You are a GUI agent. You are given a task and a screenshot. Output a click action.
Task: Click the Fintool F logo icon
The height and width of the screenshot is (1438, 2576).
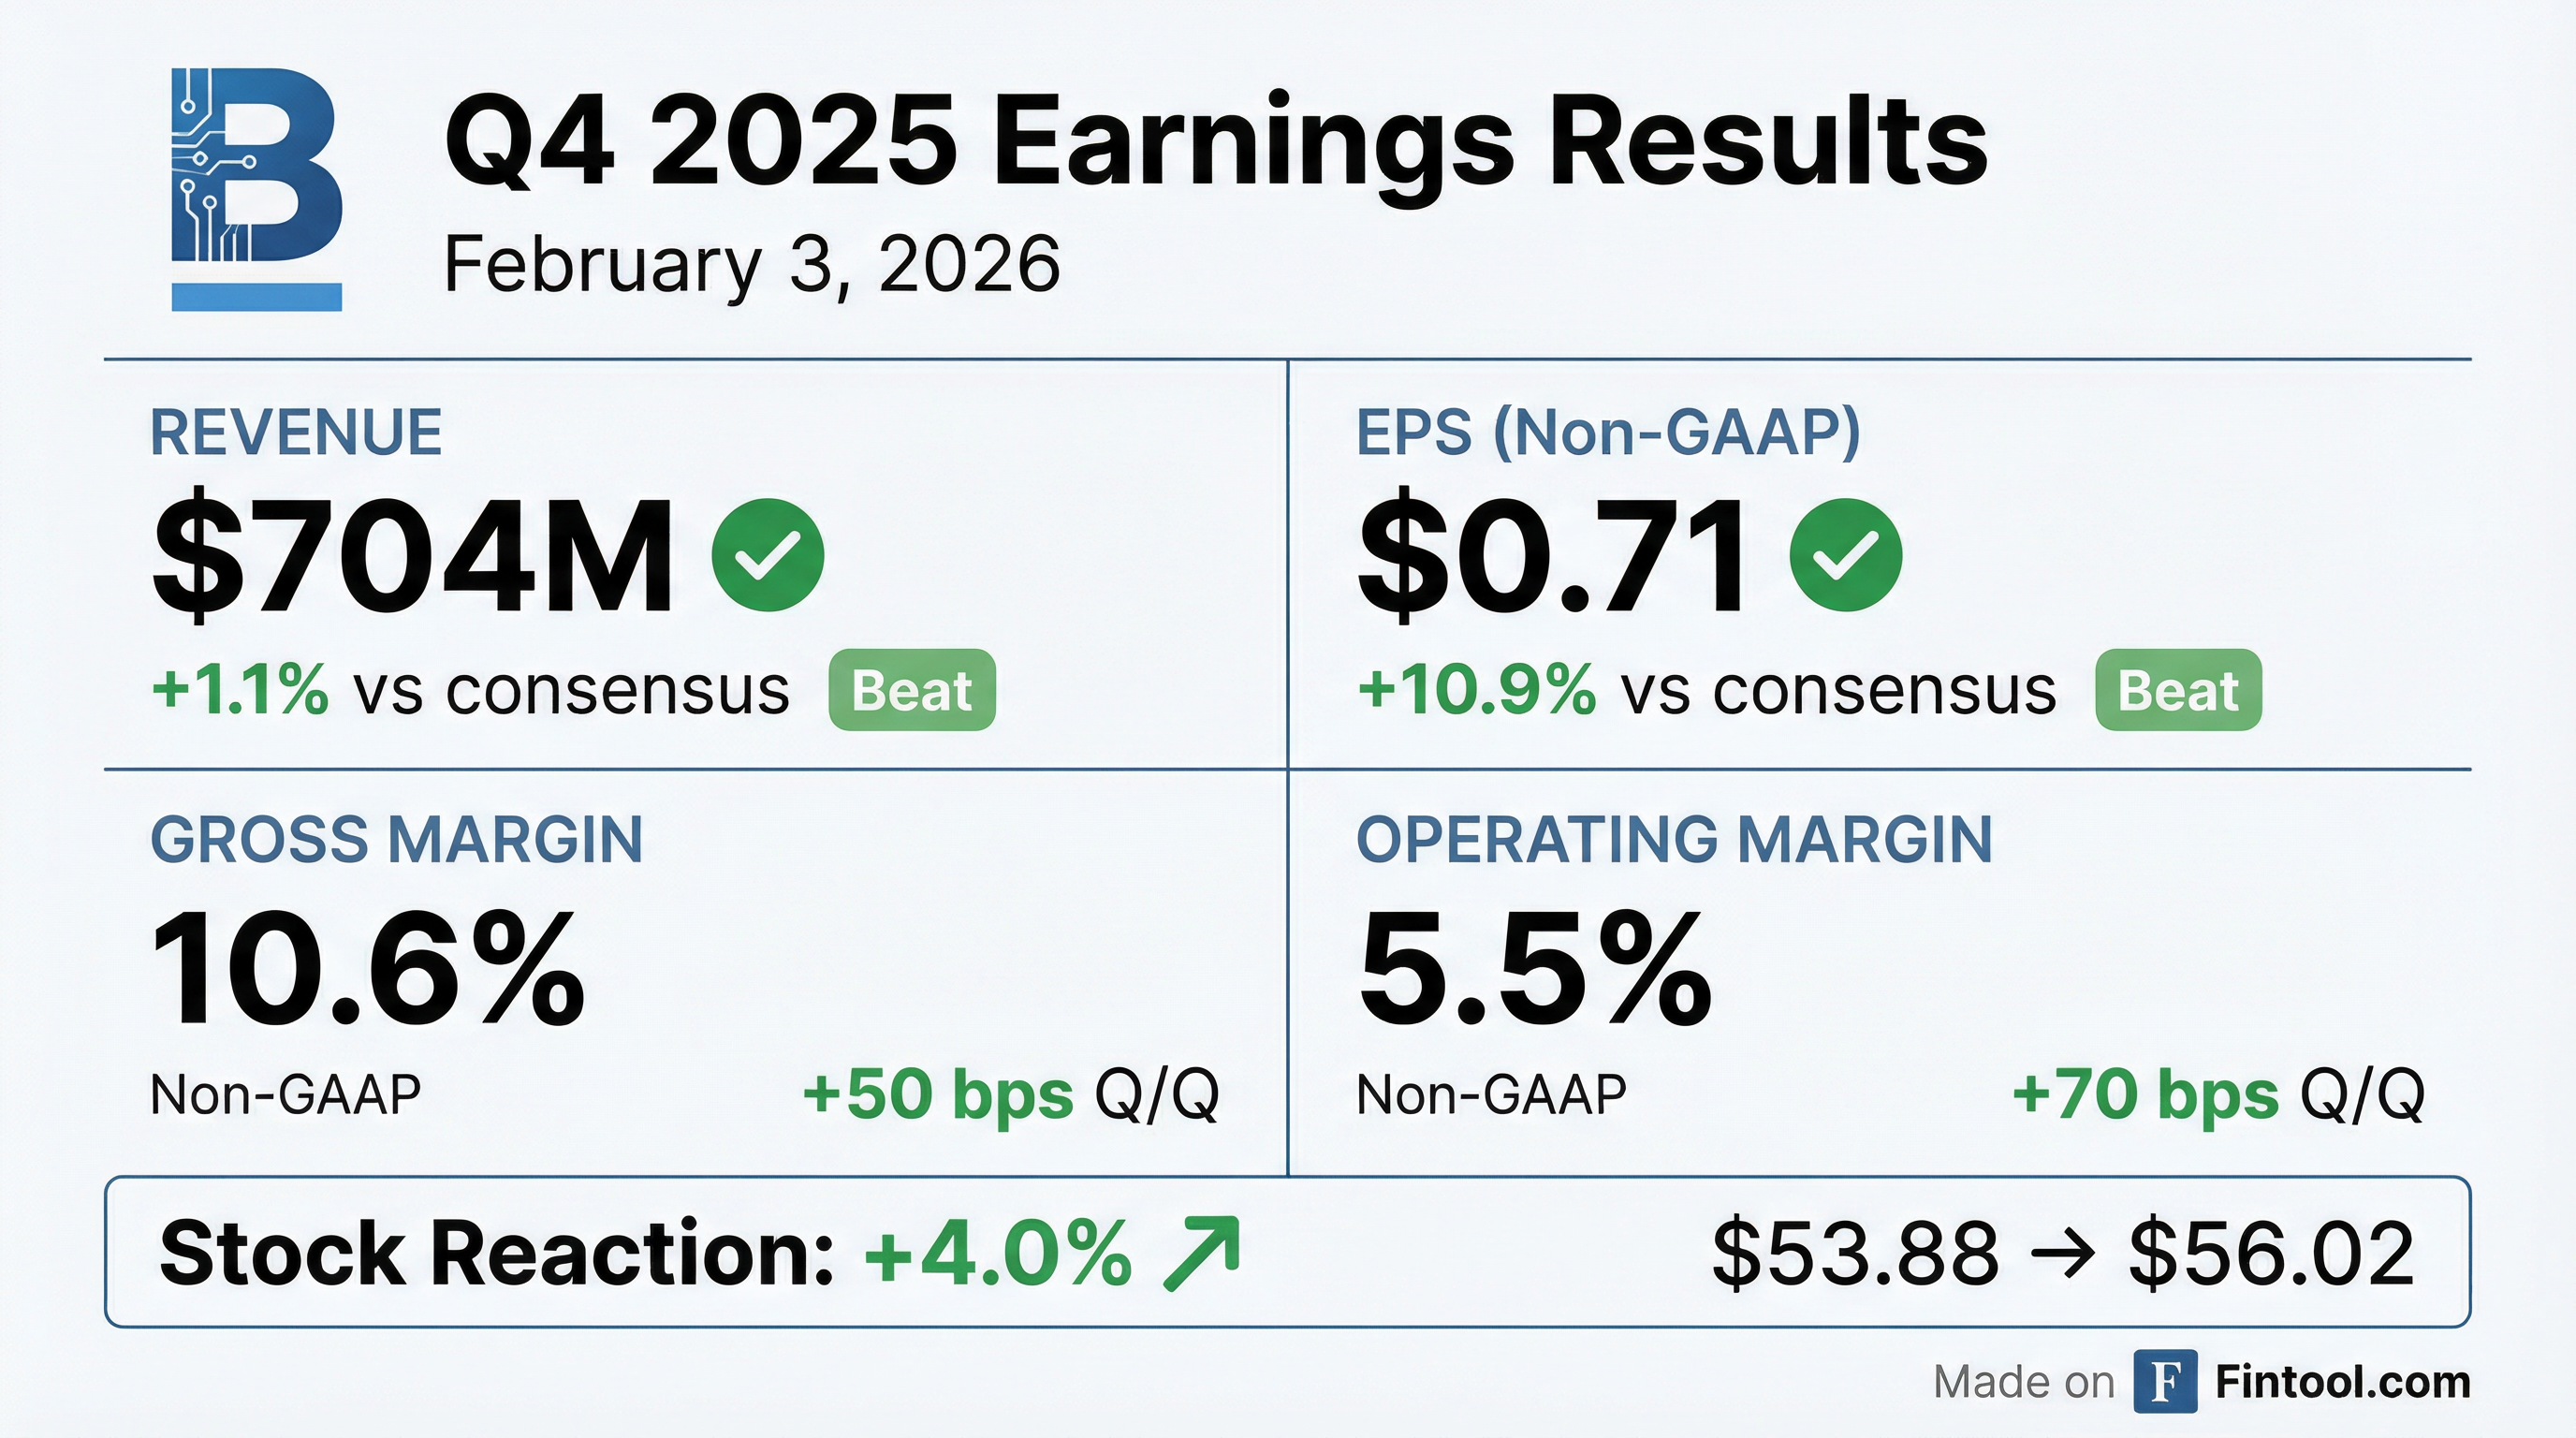coord(2164,1382)
